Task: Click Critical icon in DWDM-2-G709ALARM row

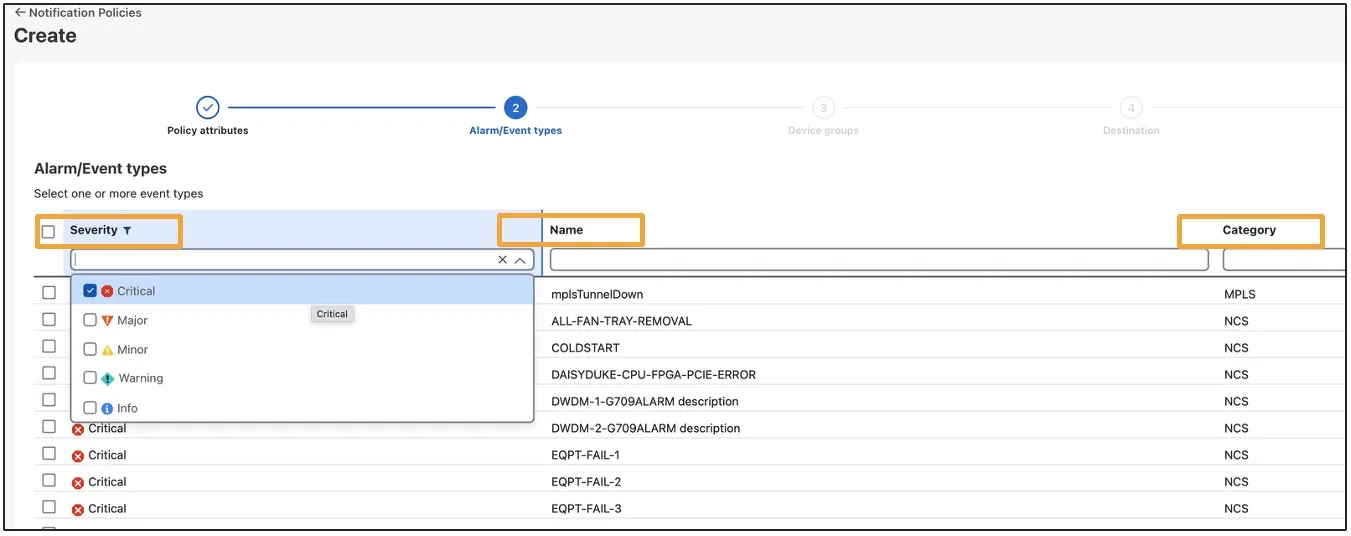Action: 78,429
